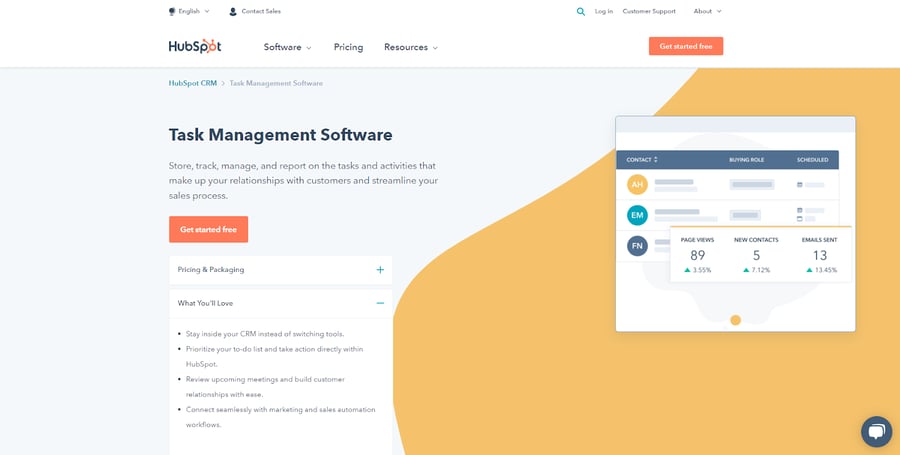This screenshot has height=455, width=900.
Task: Click the globe icon beside English
Action: (172, 11)
